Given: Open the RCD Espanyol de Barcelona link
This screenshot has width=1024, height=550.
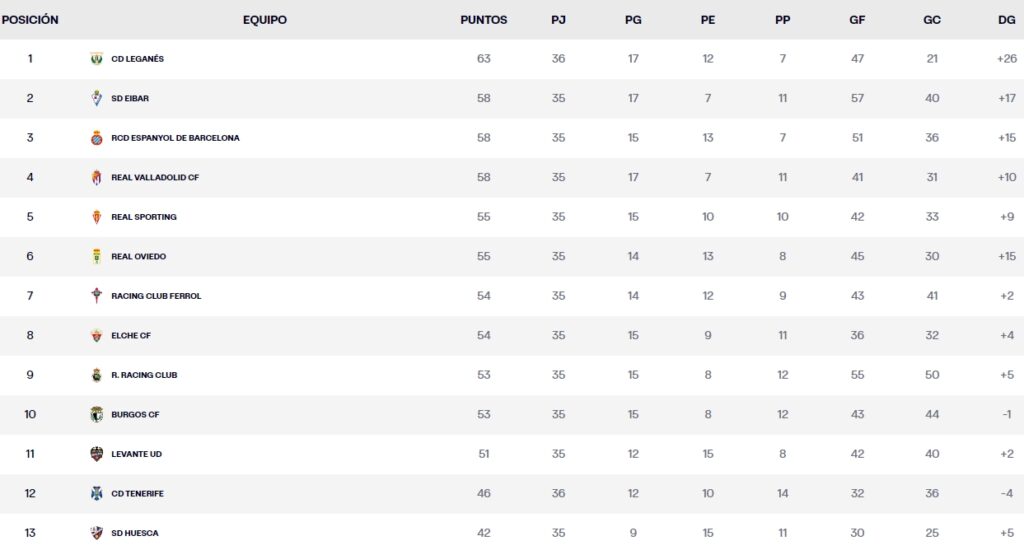Looking at the screenshot, I should (175, 138).
